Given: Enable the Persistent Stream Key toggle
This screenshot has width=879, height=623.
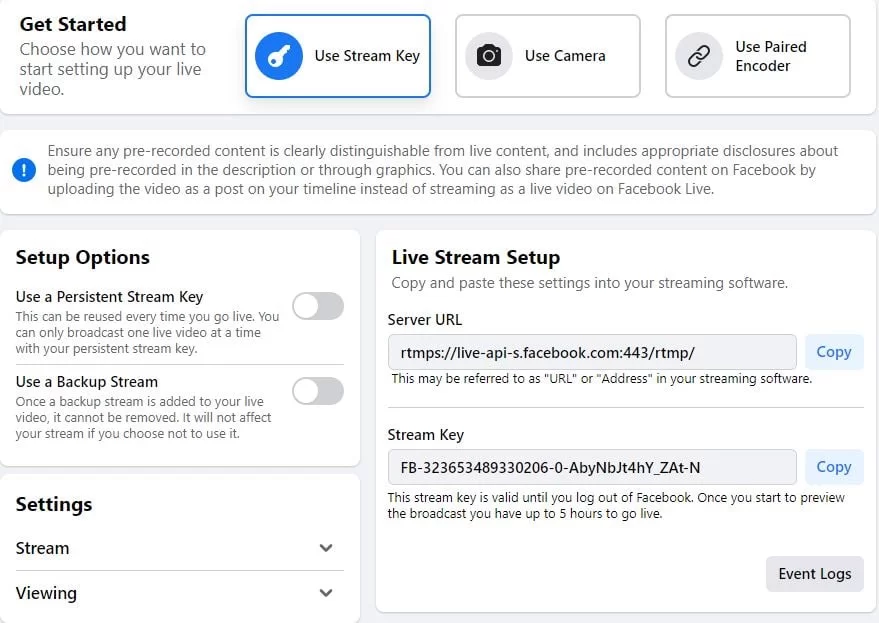Looking at the screenshot, I should click(318, 306).
